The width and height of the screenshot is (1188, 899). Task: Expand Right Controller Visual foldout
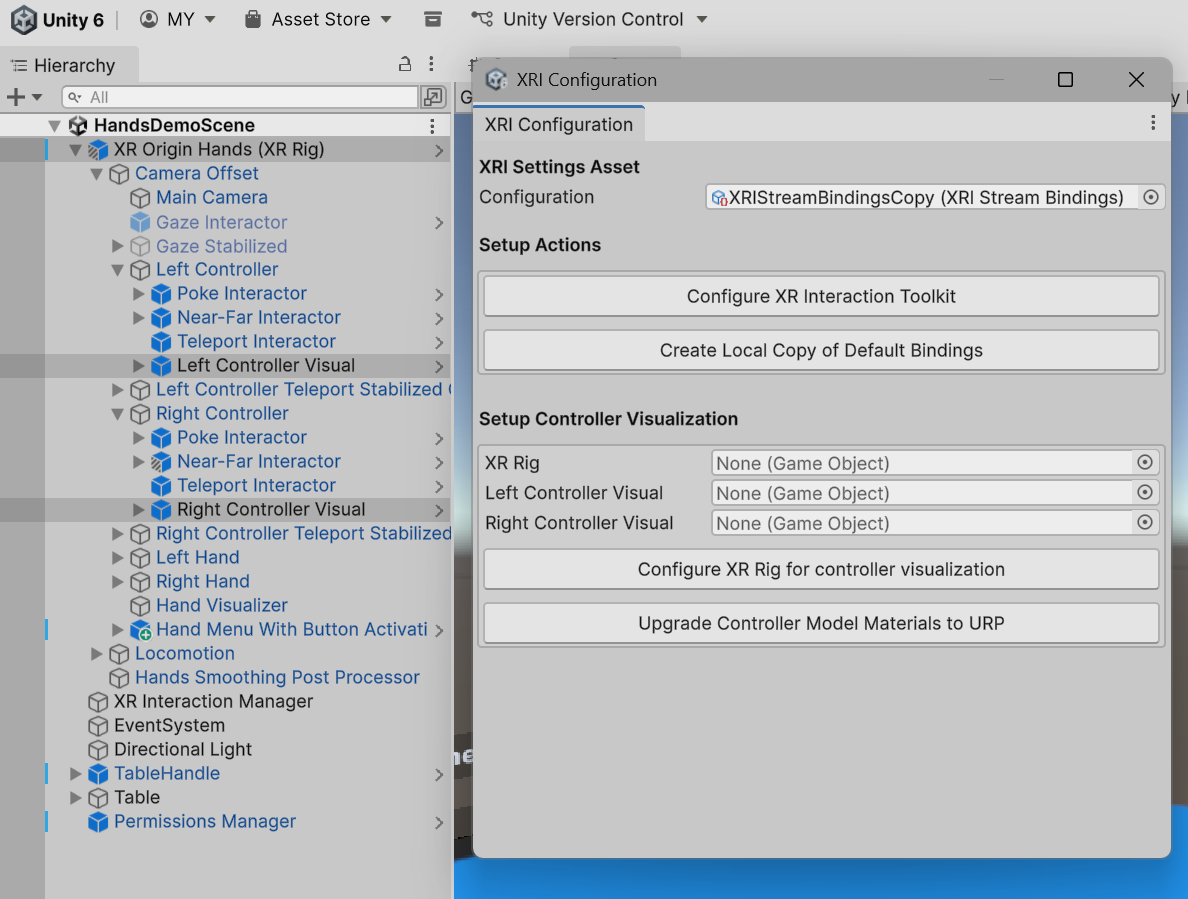click(139, 510)
